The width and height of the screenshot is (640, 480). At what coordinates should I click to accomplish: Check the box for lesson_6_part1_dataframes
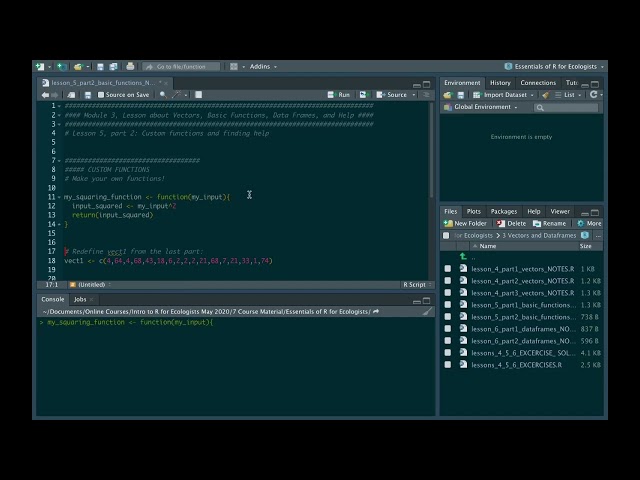tap(448, 329)
